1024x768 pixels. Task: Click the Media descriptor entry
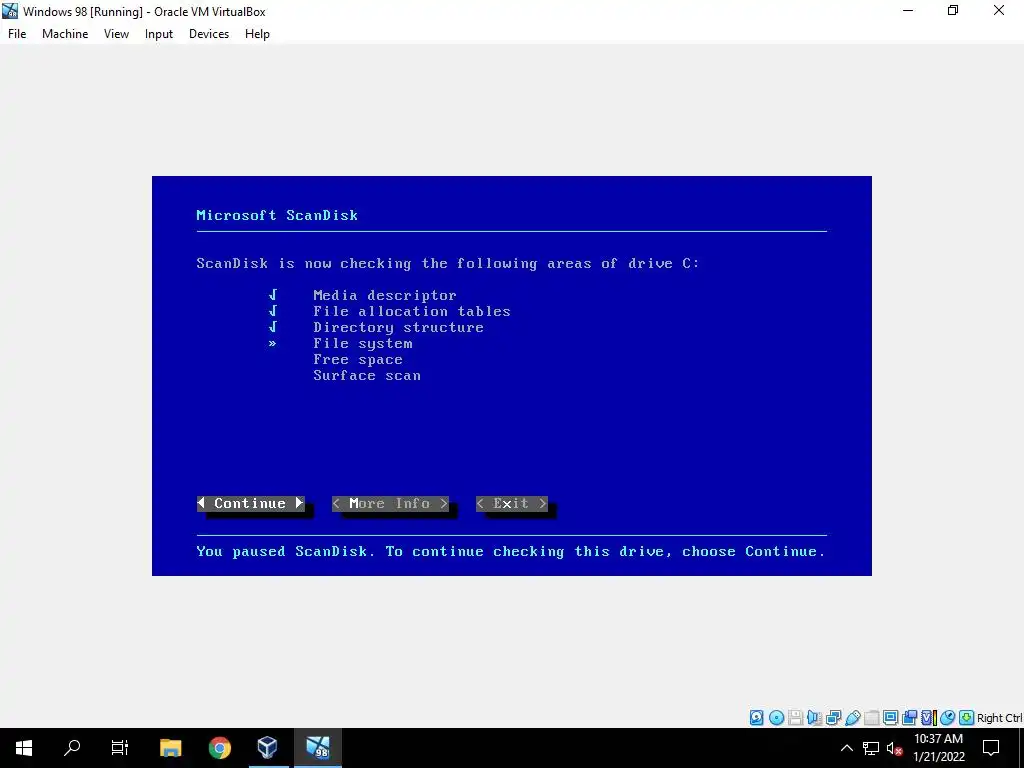click(x=385, y=295)
